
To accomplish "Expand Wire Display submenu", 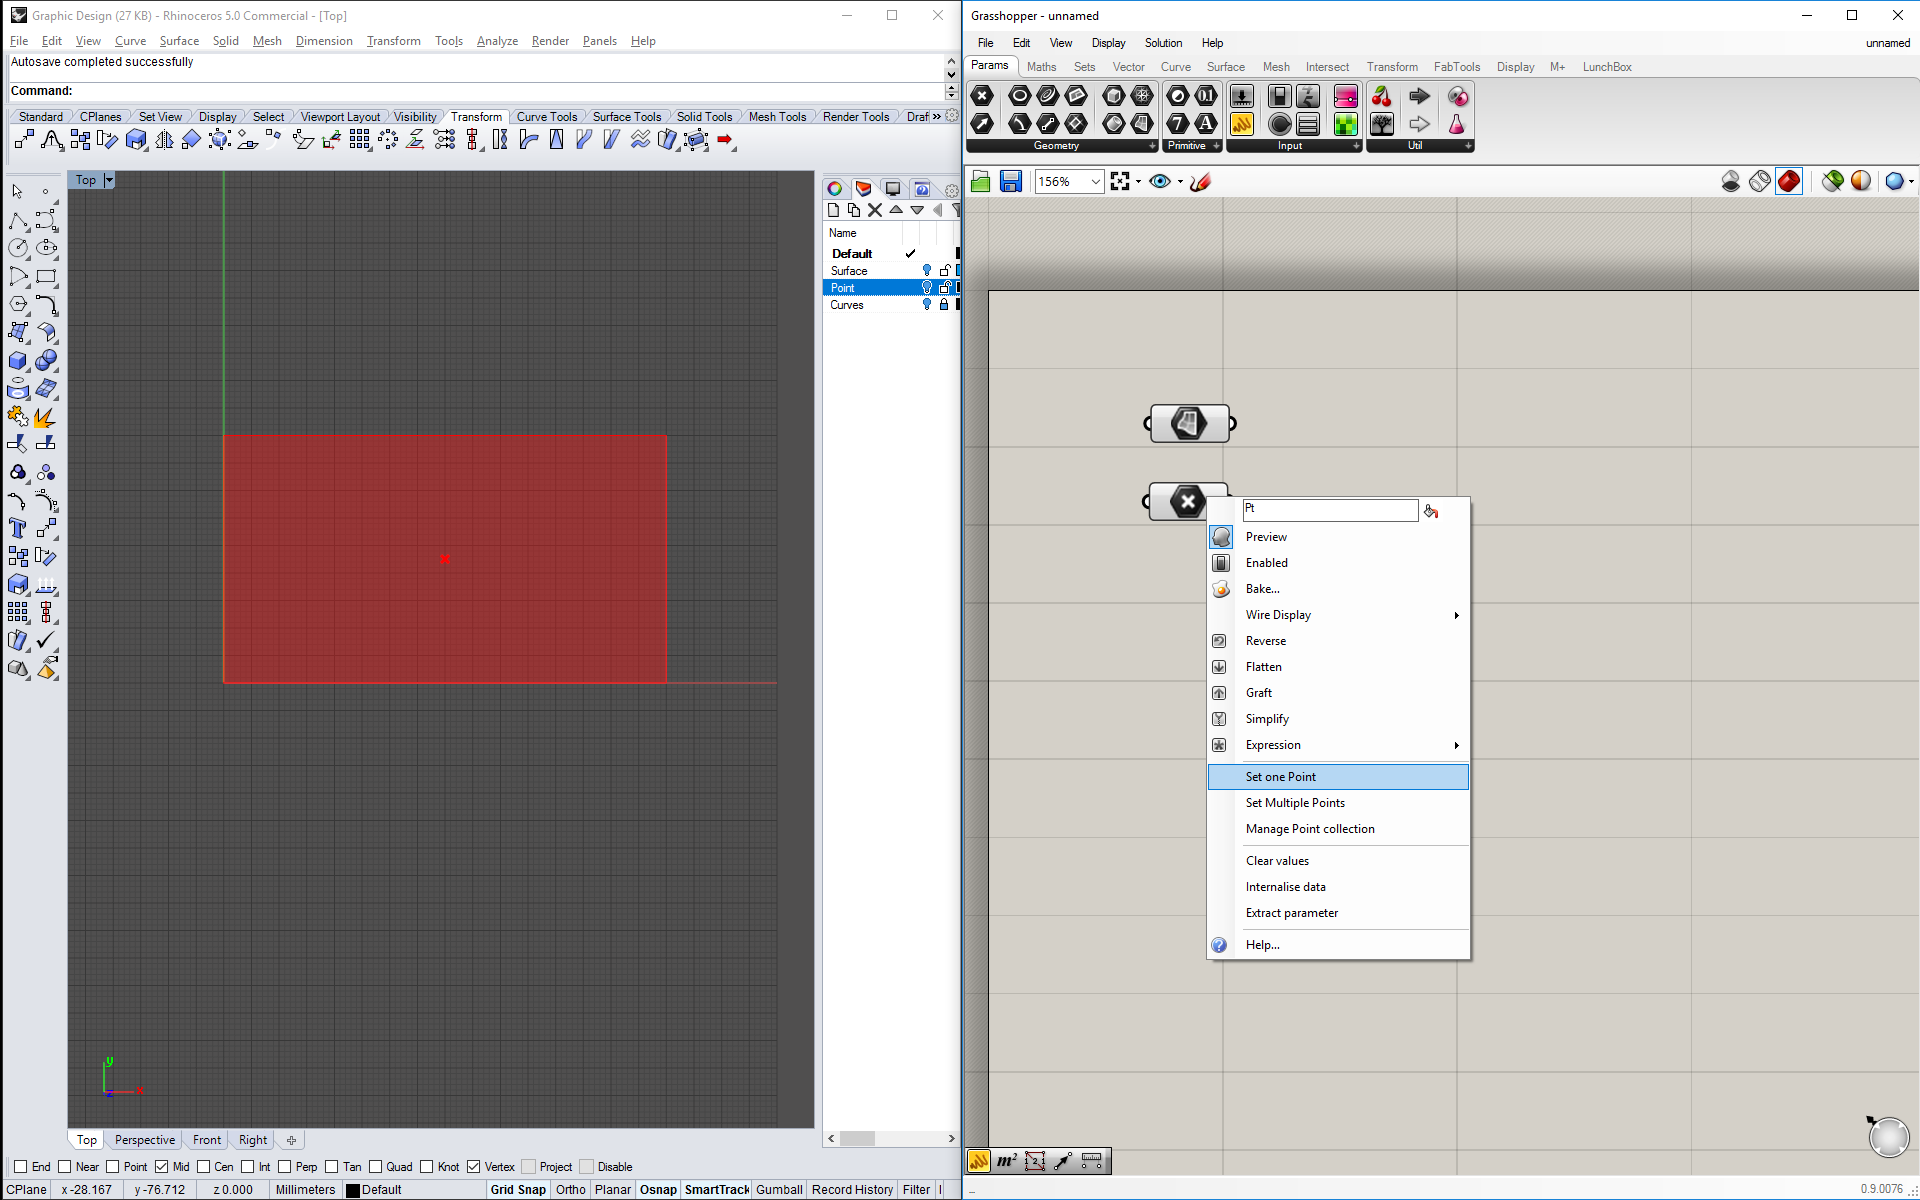I will pos(1339,615).
